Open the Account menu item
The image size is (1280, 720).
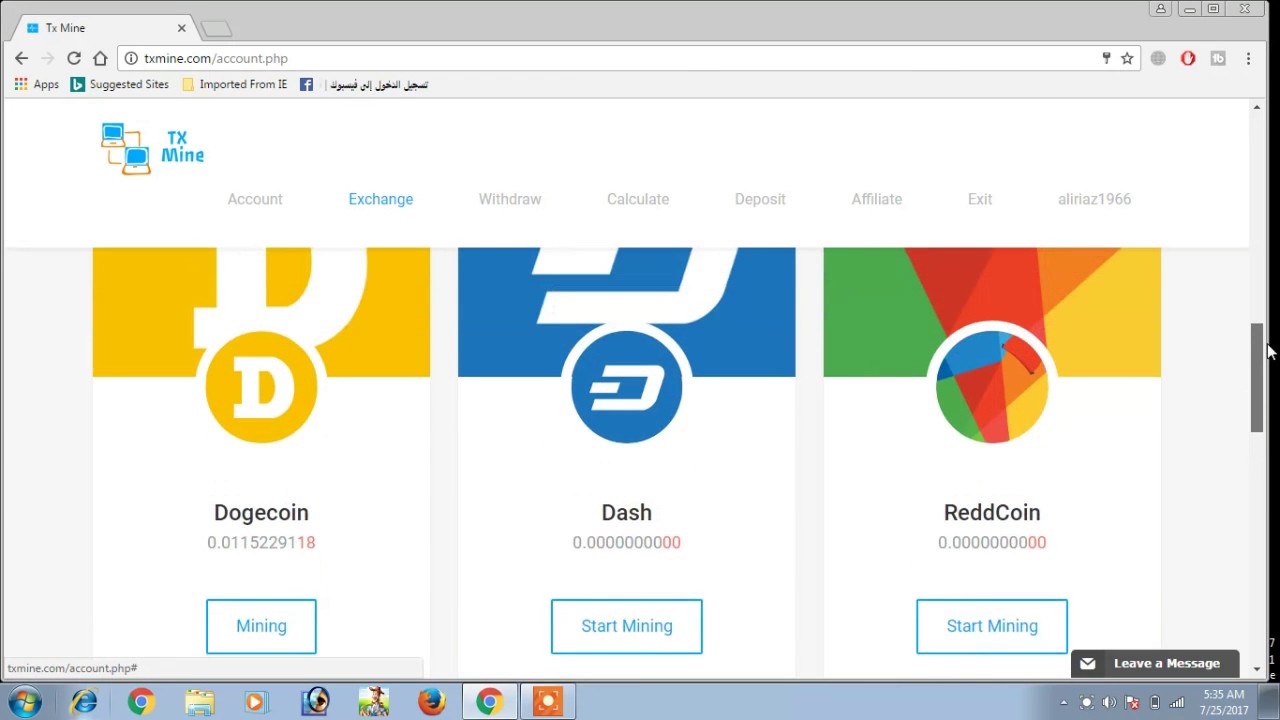pos(255,199)
